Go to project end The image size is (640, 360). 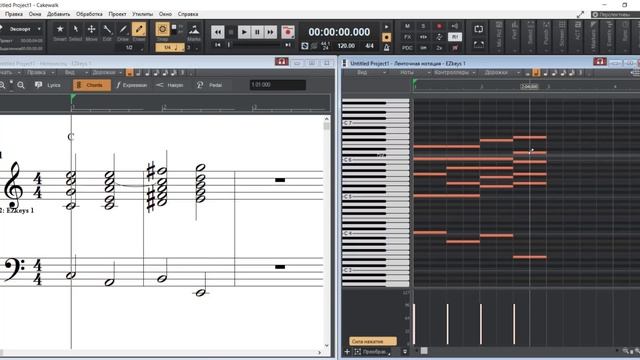(288, 45)
